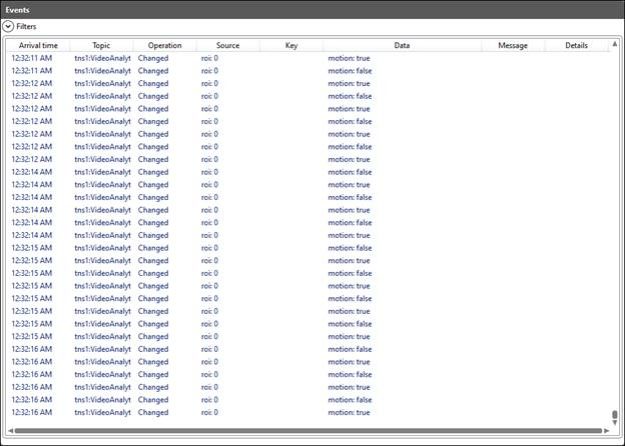Screen dimensions: 625x446
Task: Click the Message column header
Action: click(512, 46)
